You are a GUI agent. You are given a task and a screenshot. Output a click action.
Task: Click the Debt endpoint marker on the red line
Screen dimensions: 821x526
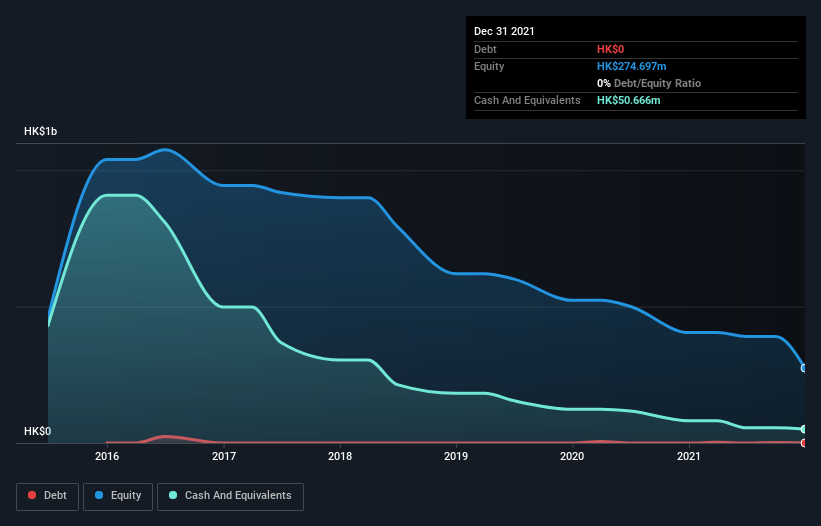(x=804, y=443)
